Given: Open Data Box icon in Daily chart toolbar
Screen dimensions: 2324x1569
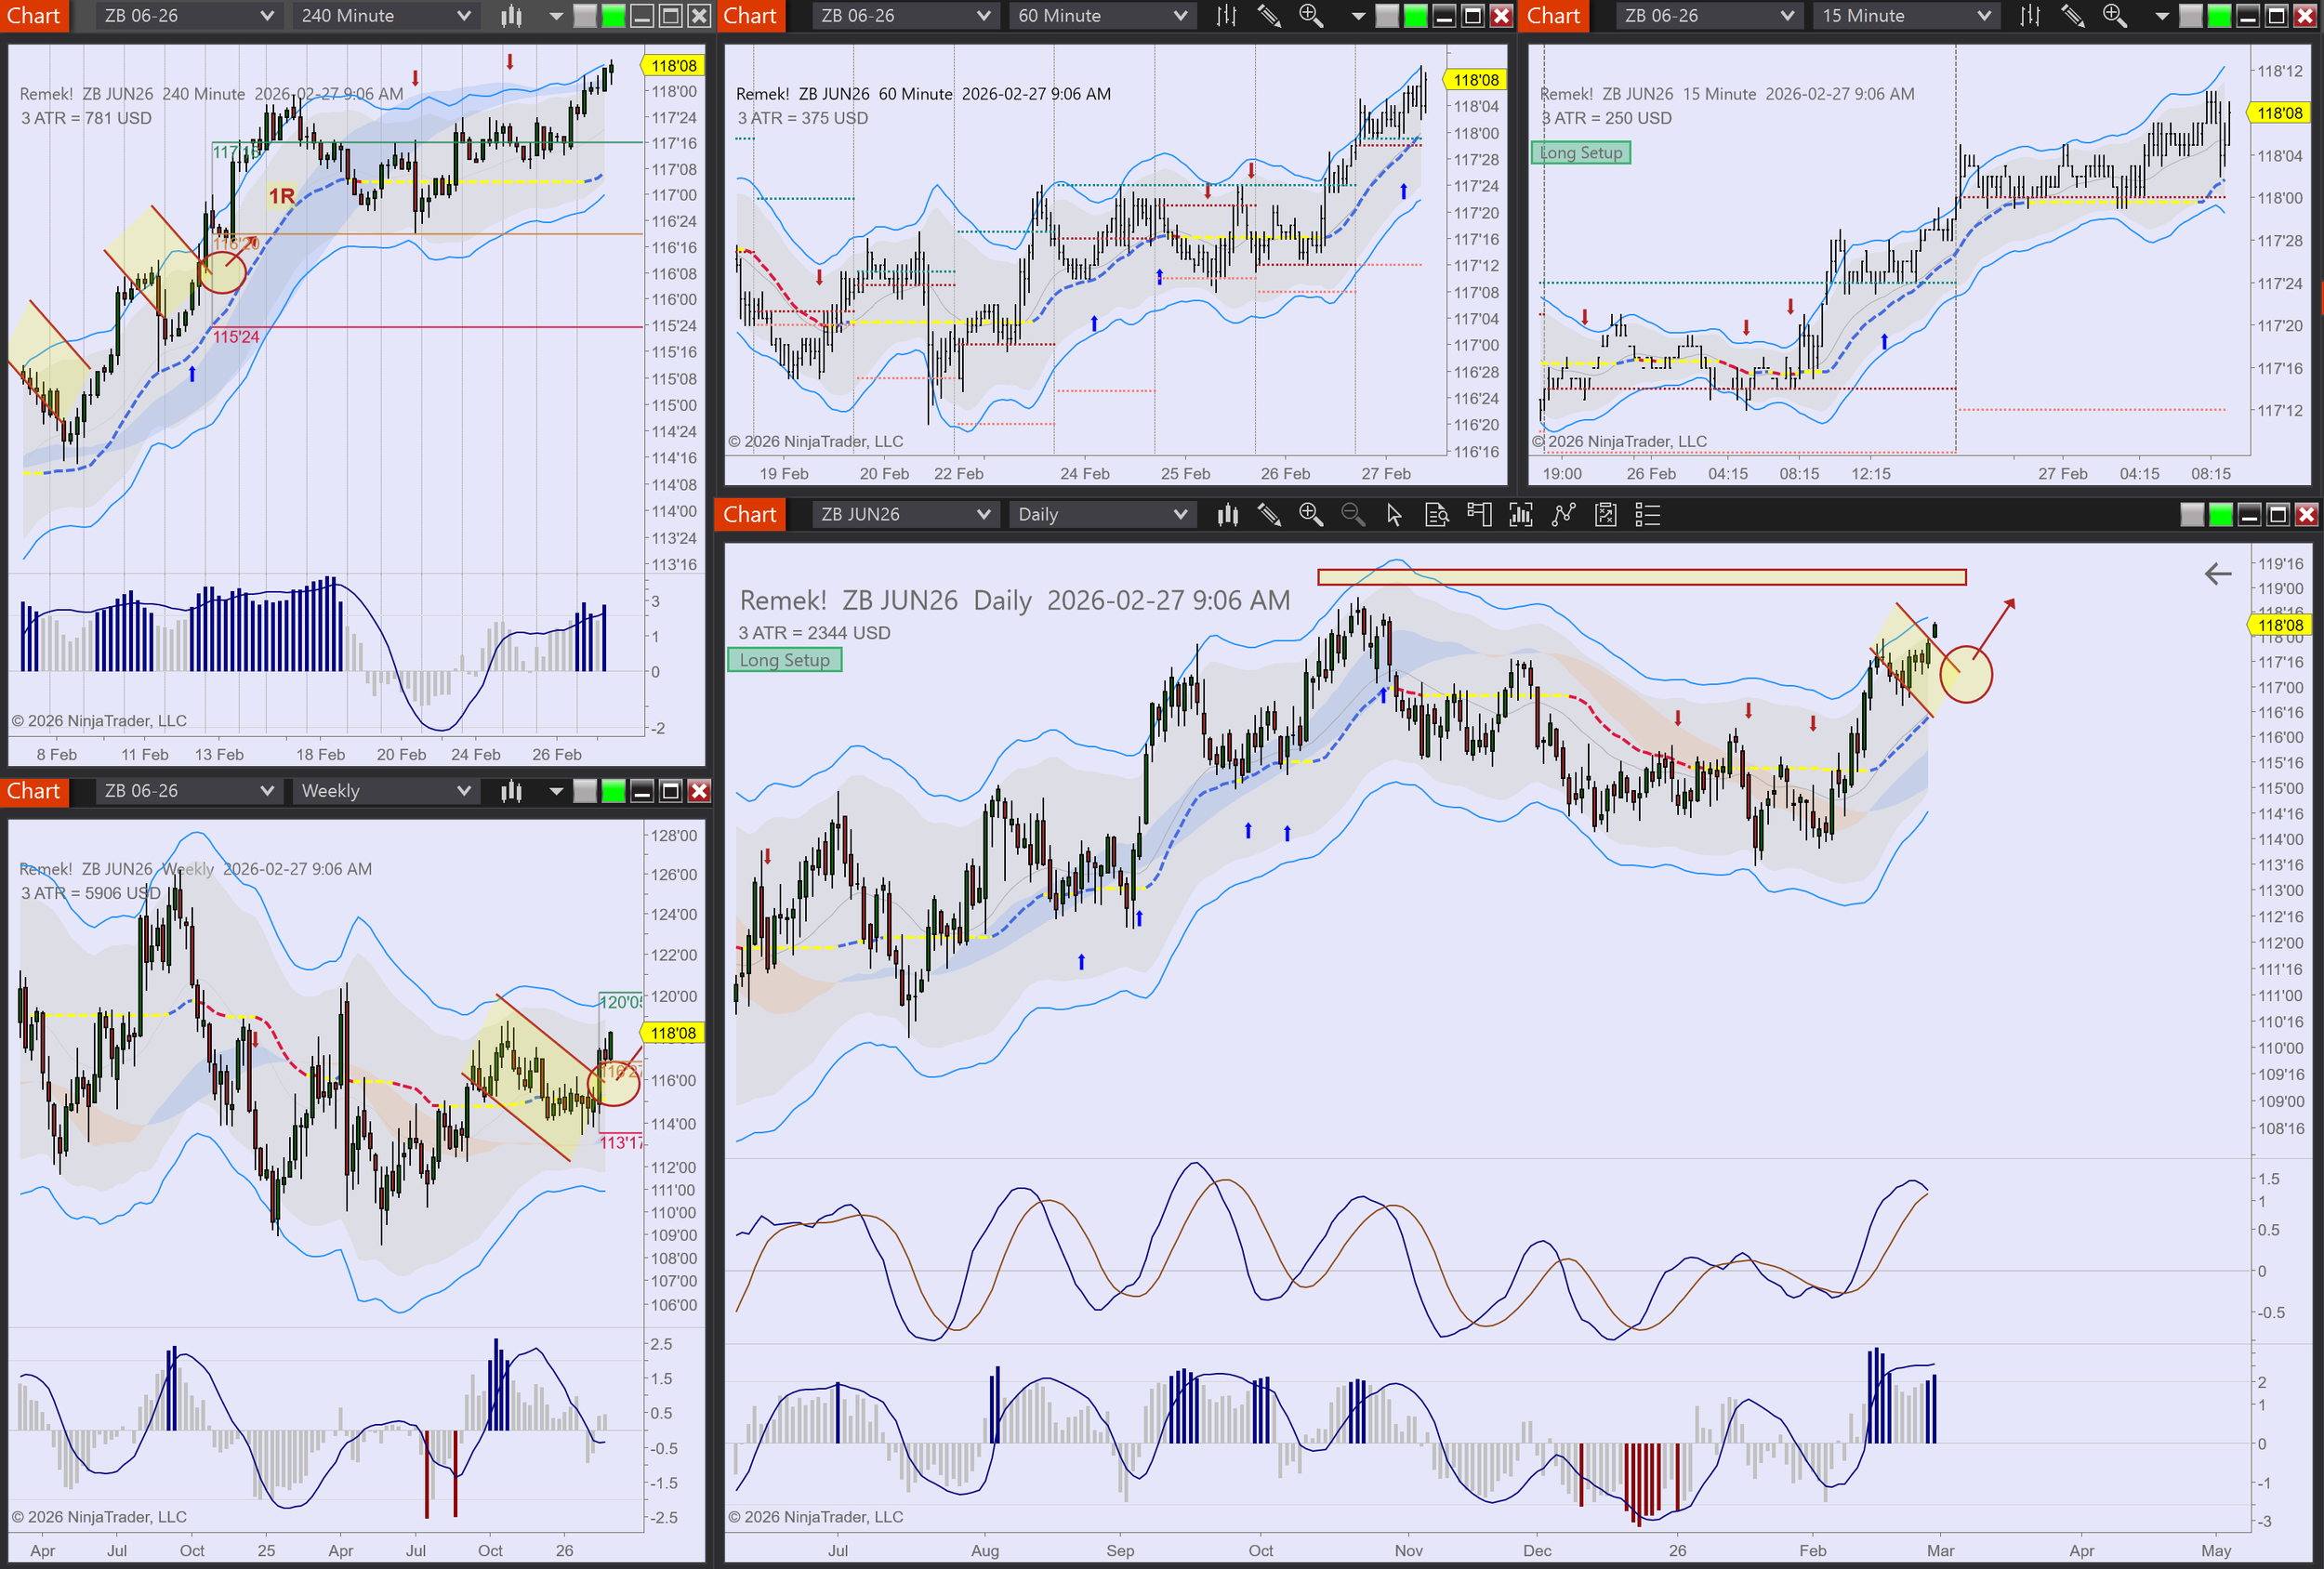Looking at the screenshot, I should (1436, 514).
